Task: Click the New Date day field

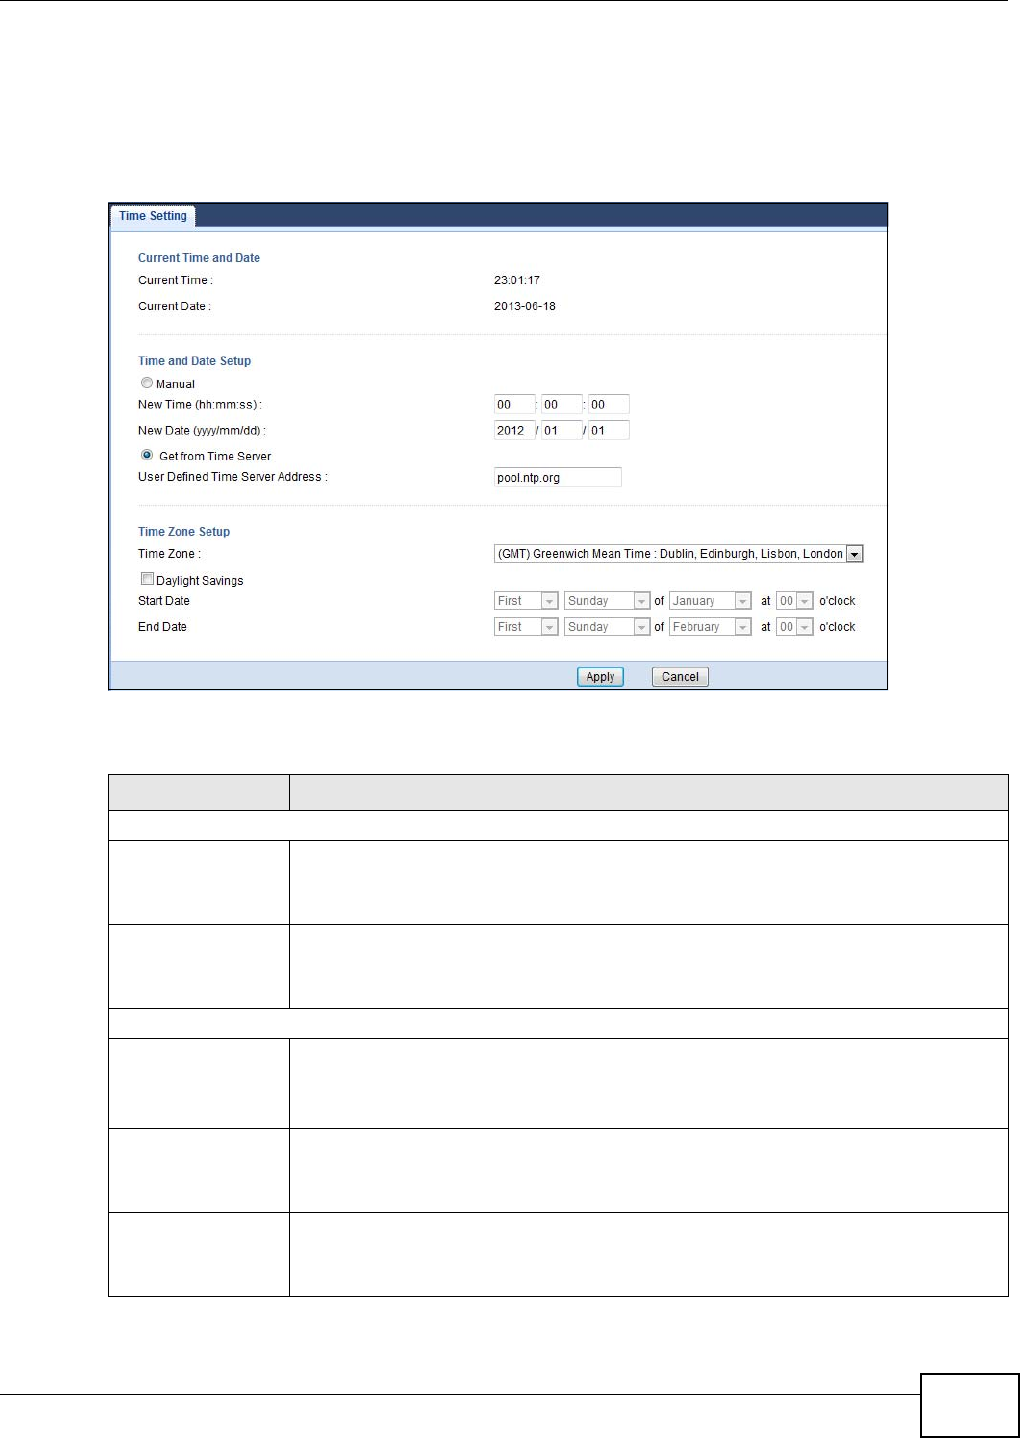Action: pyautogui.click(x=608, y=430)
